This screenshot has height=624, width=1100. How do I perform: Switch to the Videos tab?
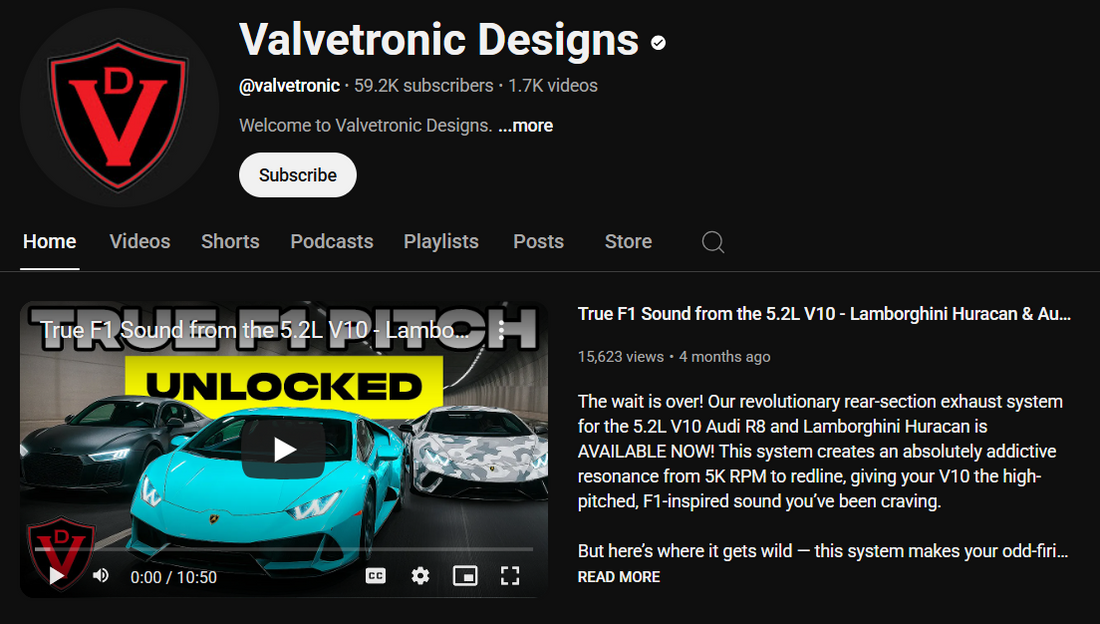pyautogui.click(x=140, y=241)
